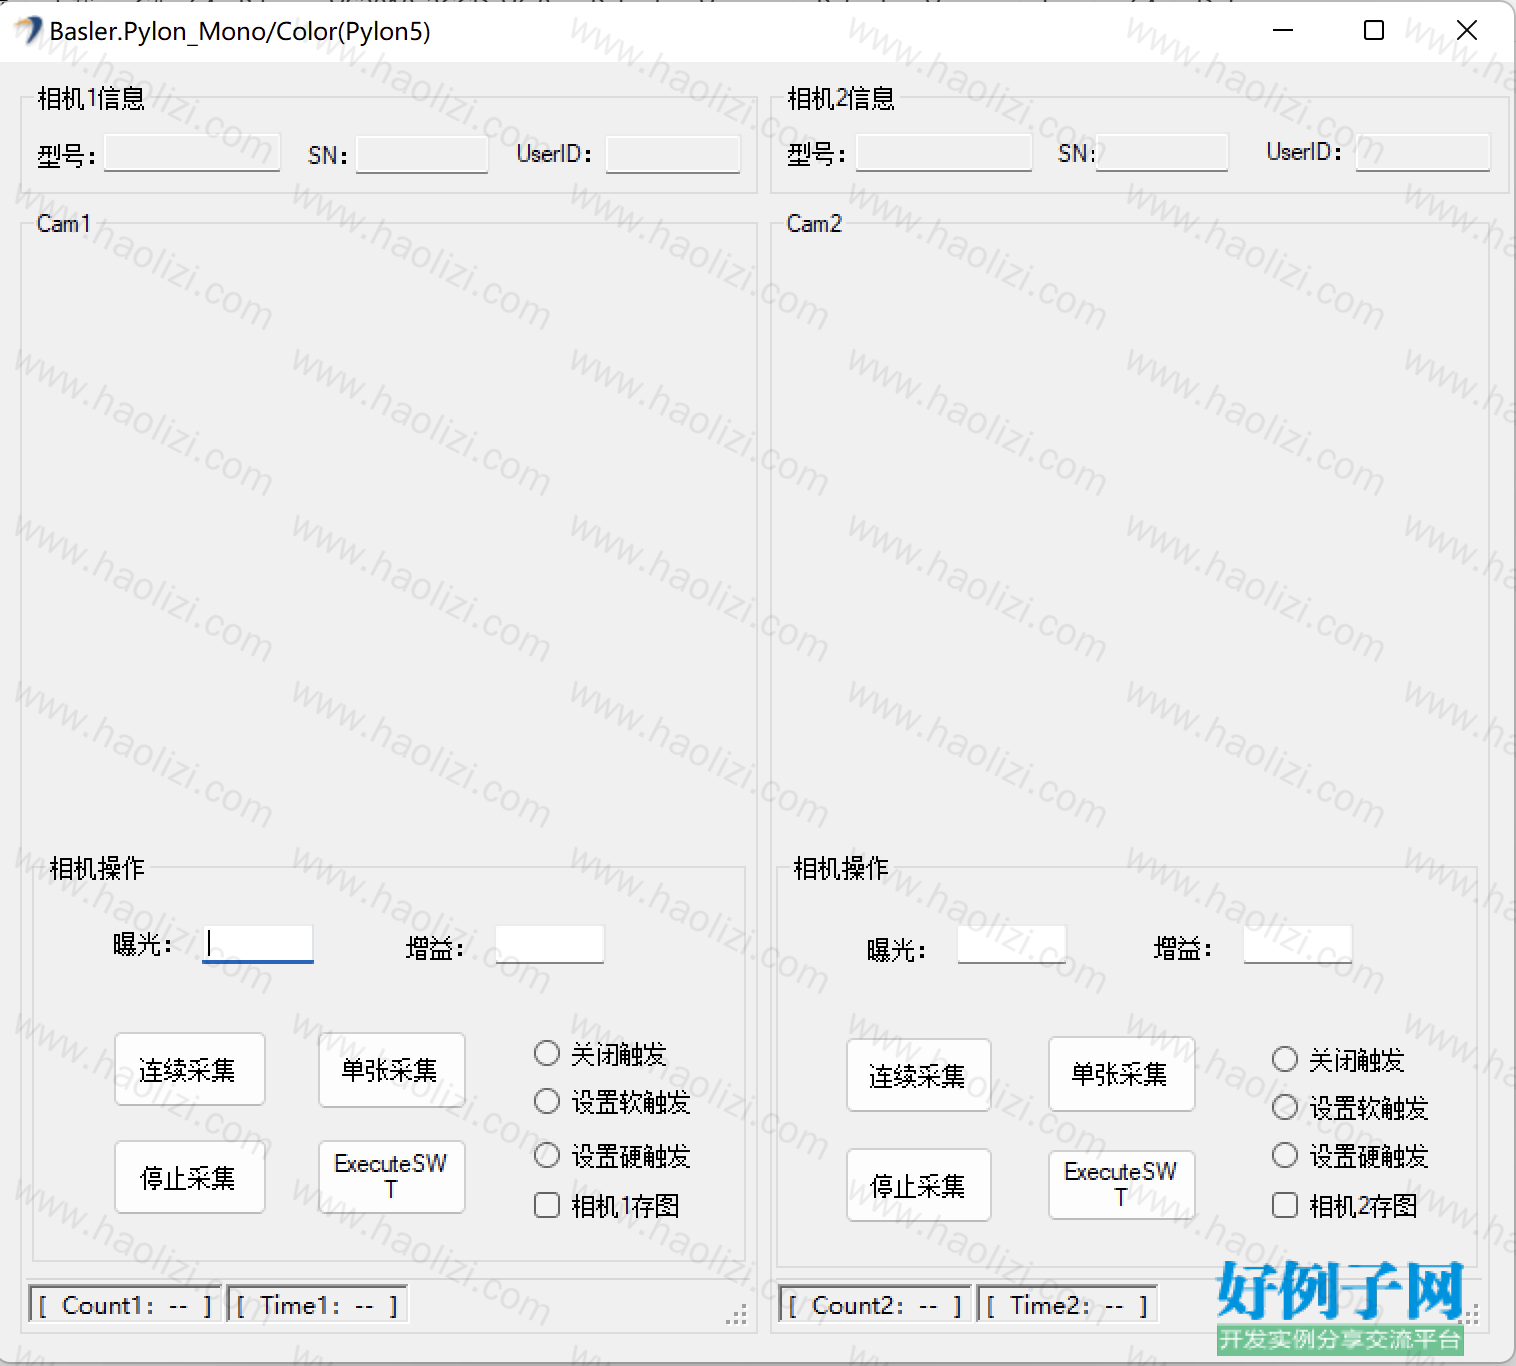Click the Time2 status bar entry

(1067, 1305)
